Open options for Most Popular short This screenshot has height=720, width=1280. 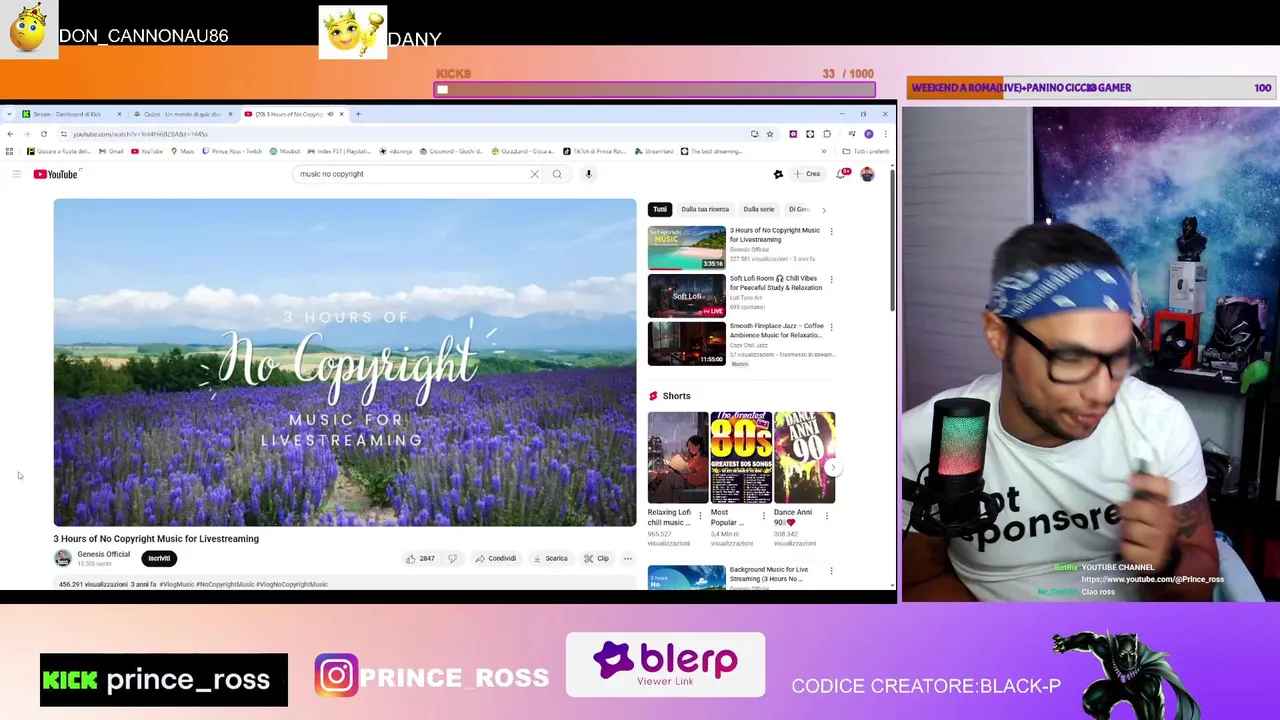764,516
